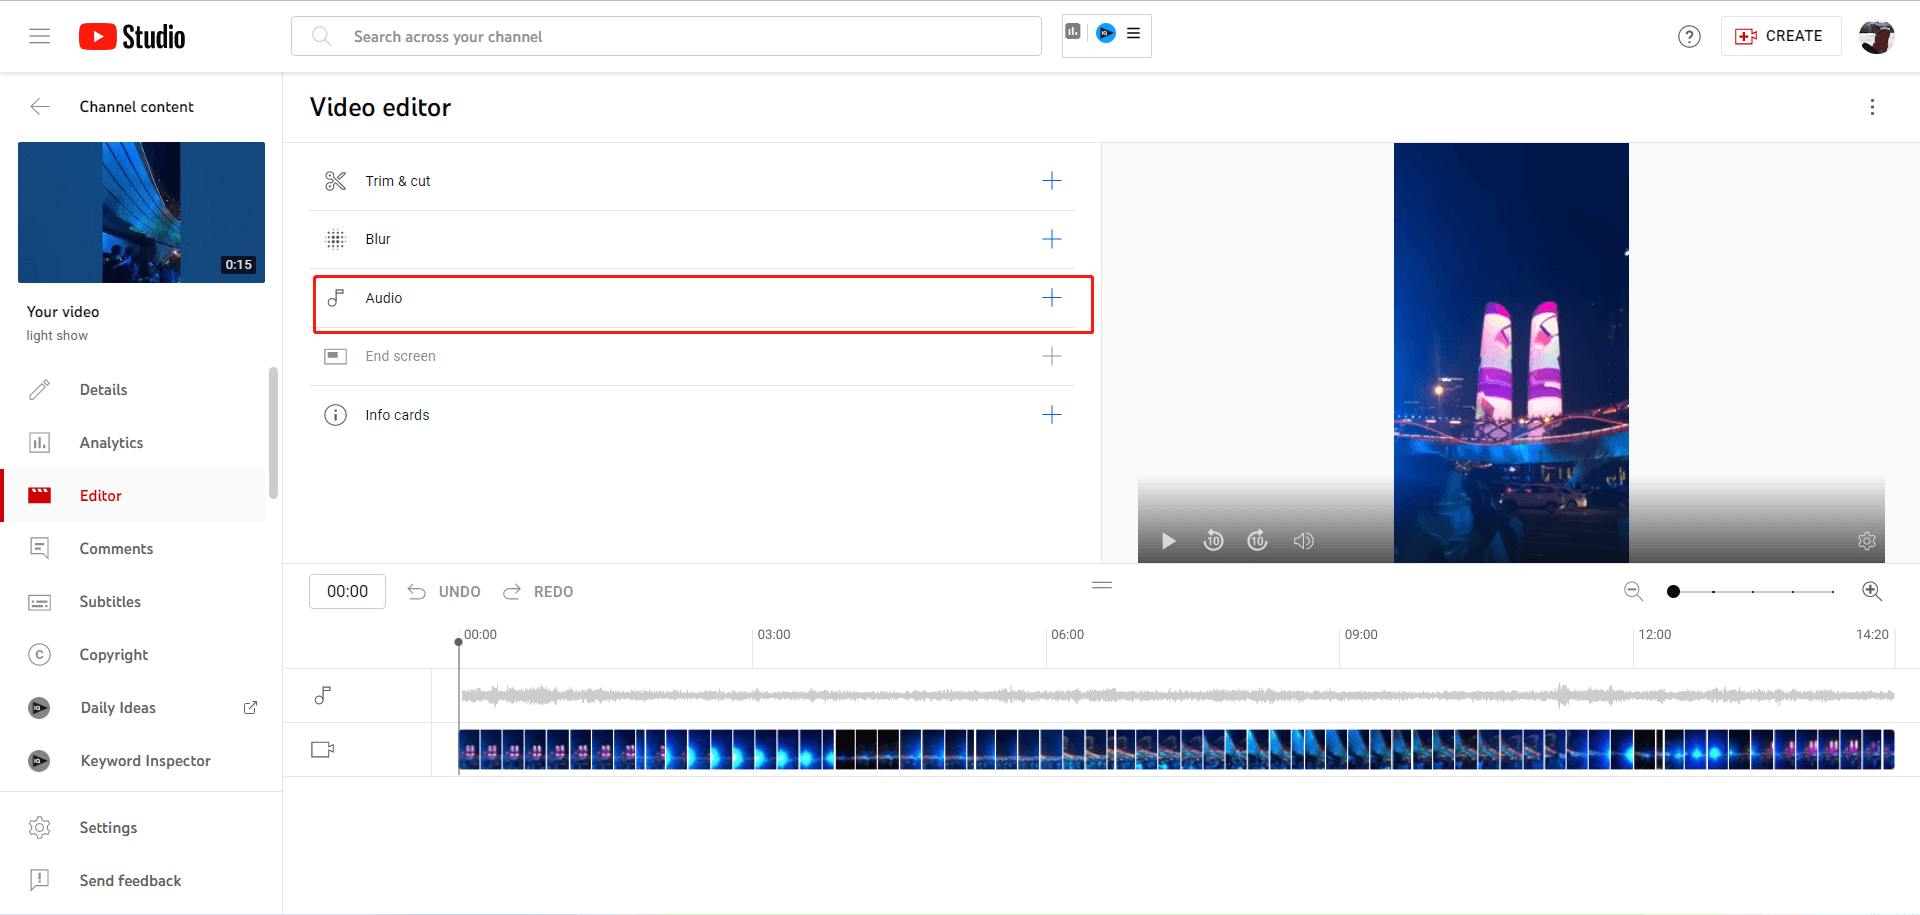Open the hamburger navigation menu

tap(40, 36)
